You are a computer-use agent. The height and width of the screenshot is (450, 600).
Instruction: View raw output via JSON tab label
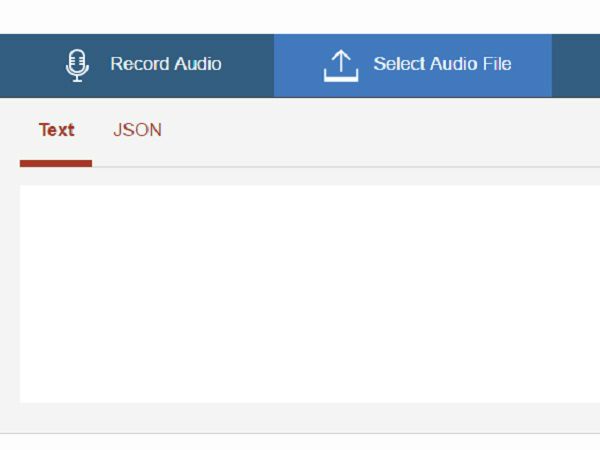pyautogui.click(x=137, y=130)
